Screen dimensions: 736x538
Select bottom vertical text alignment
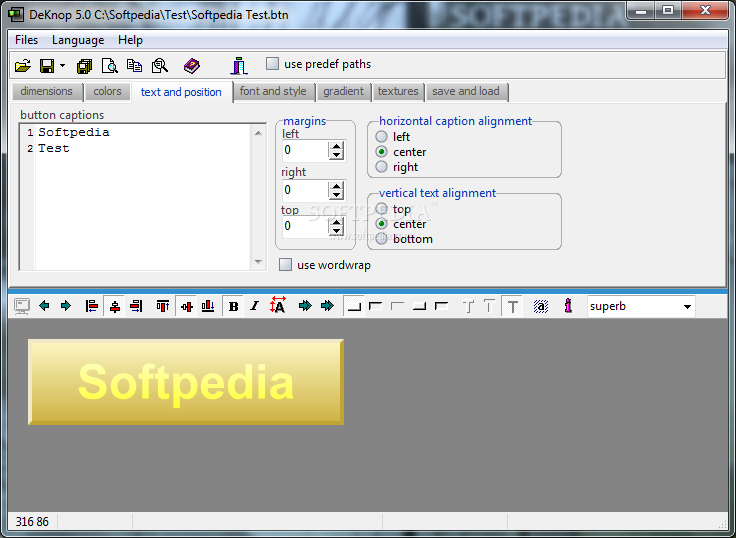tap(382, 239)
